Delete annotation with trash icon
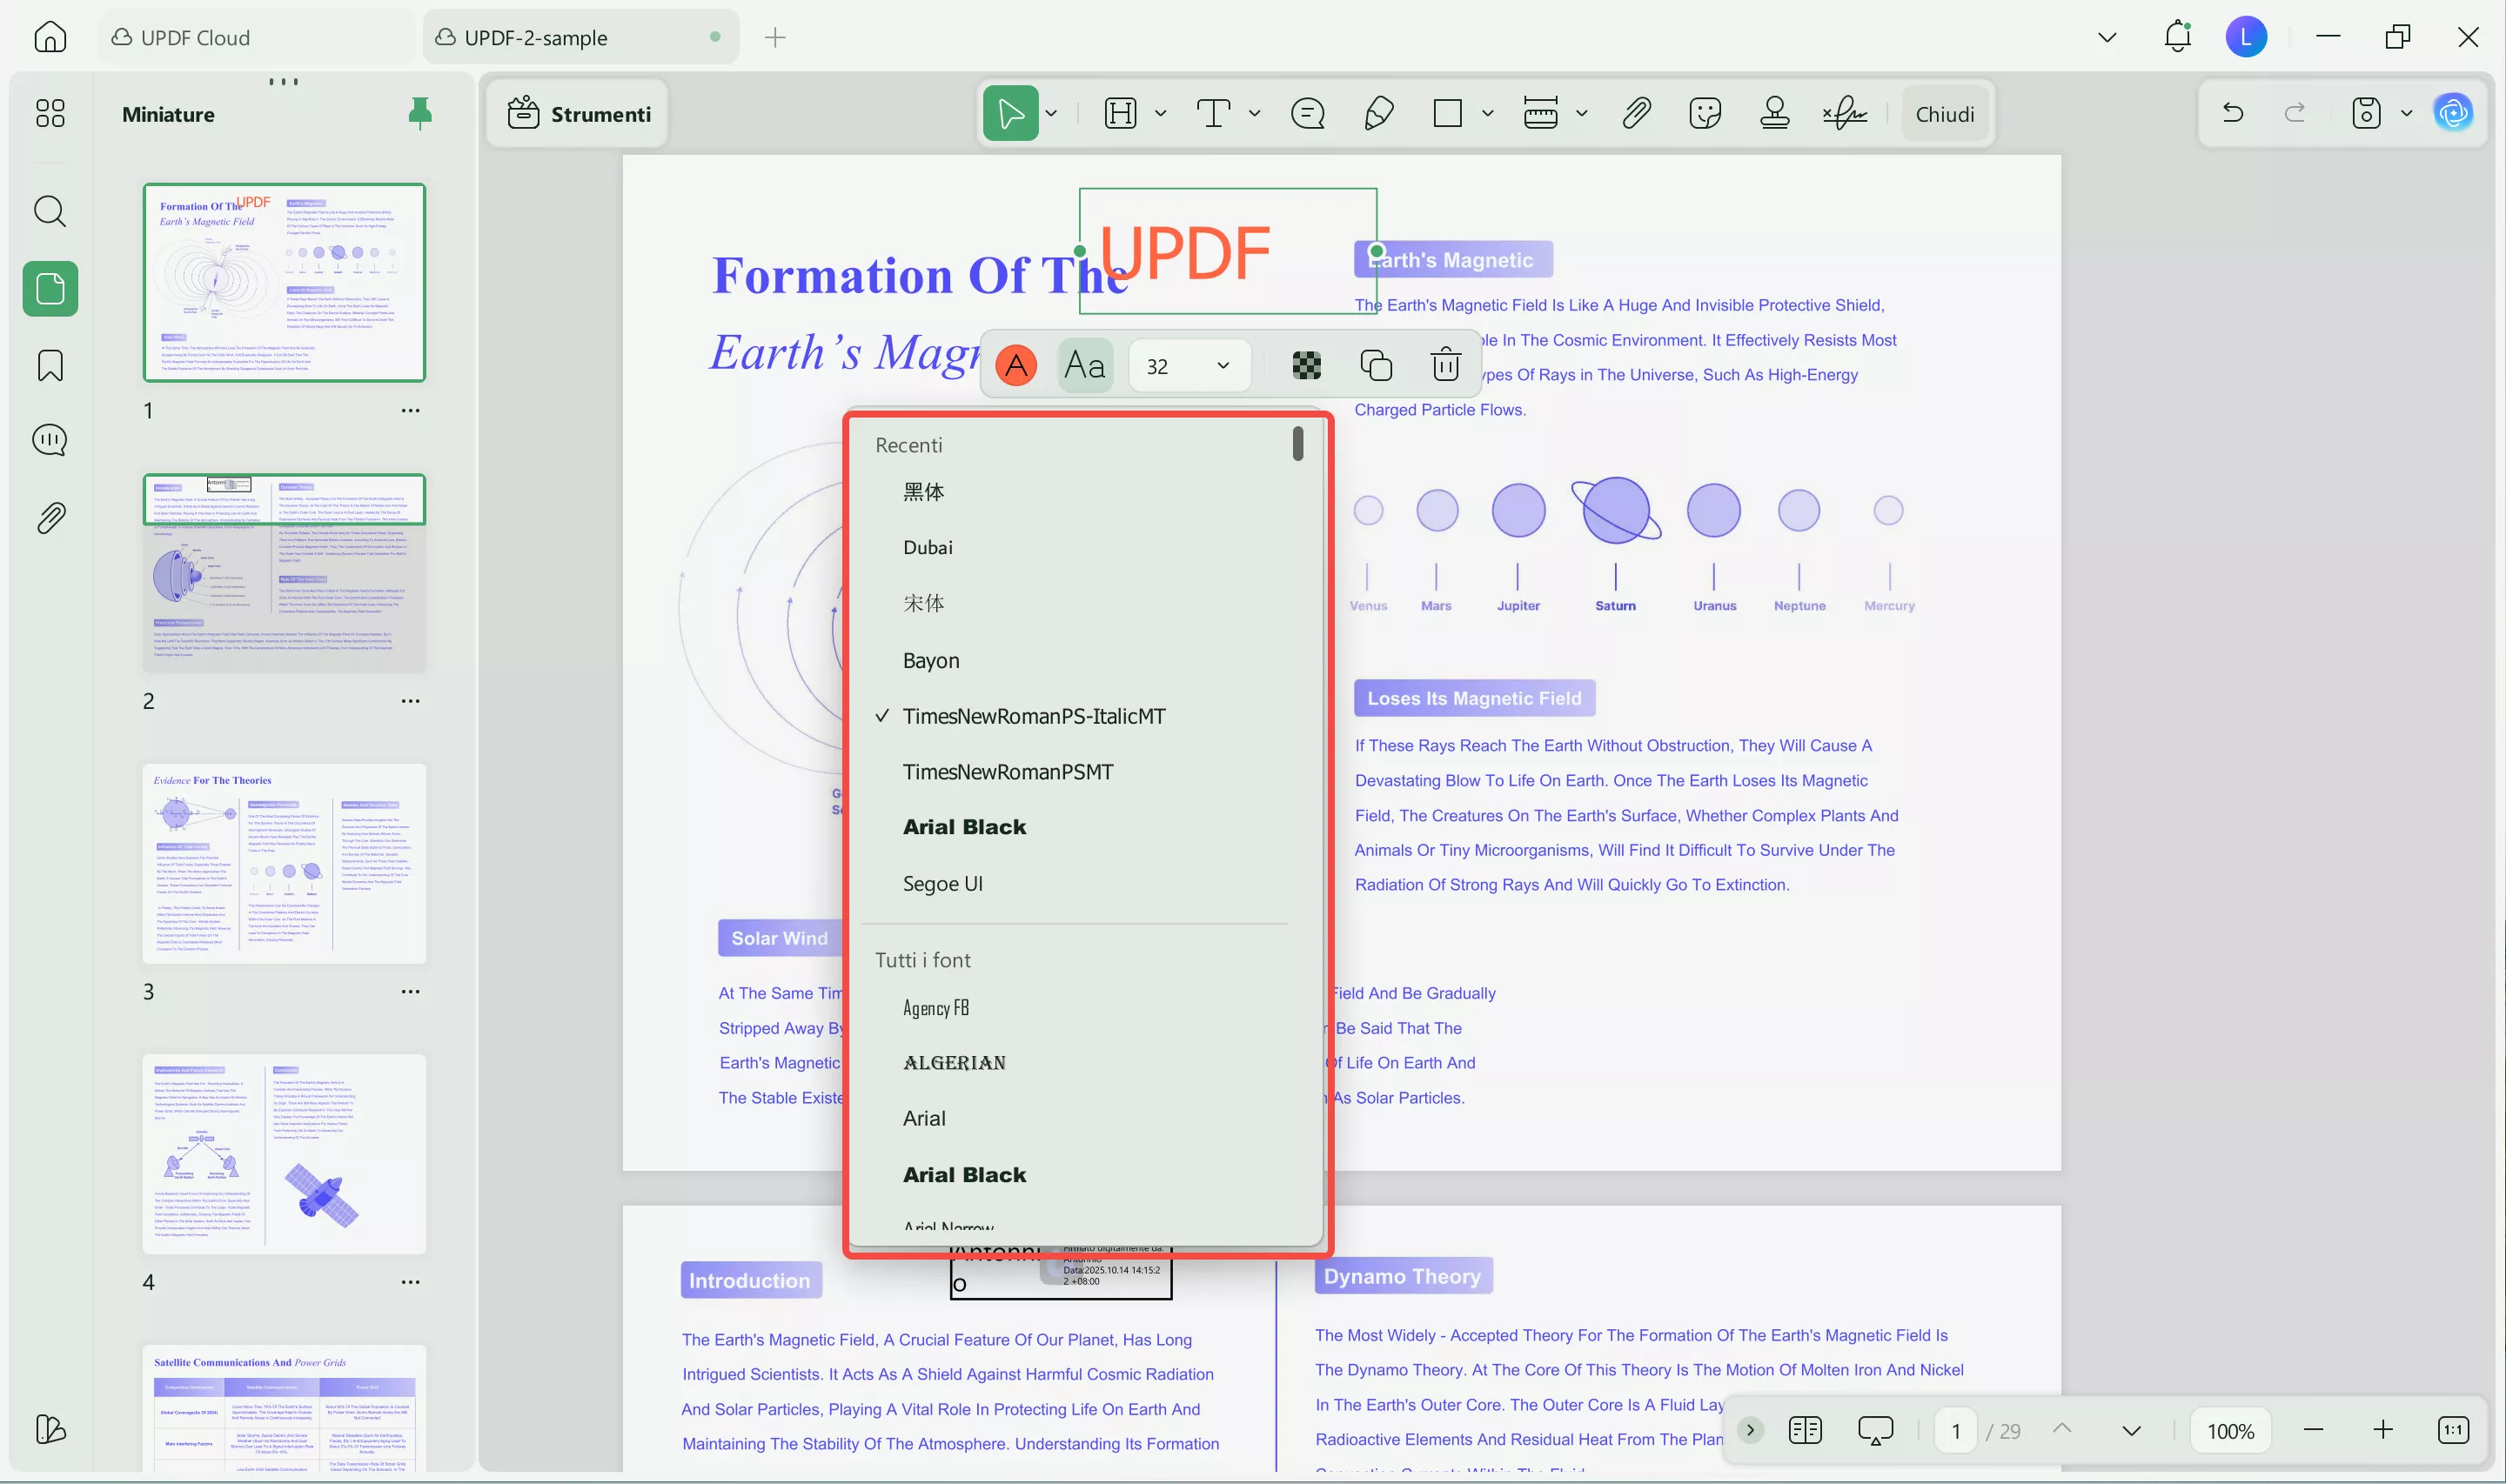2506x1484 pixels. 1445,366
